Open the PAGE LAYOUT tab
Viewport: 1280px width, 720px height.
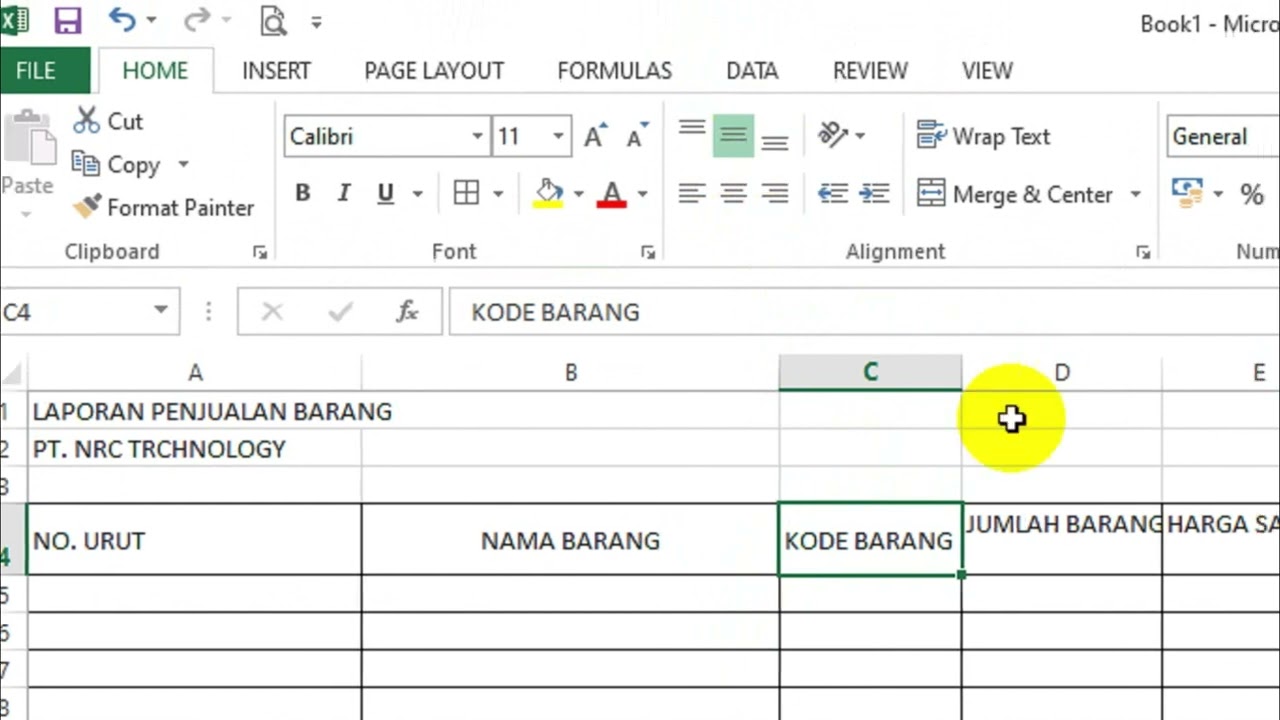[x=434, y=71]
